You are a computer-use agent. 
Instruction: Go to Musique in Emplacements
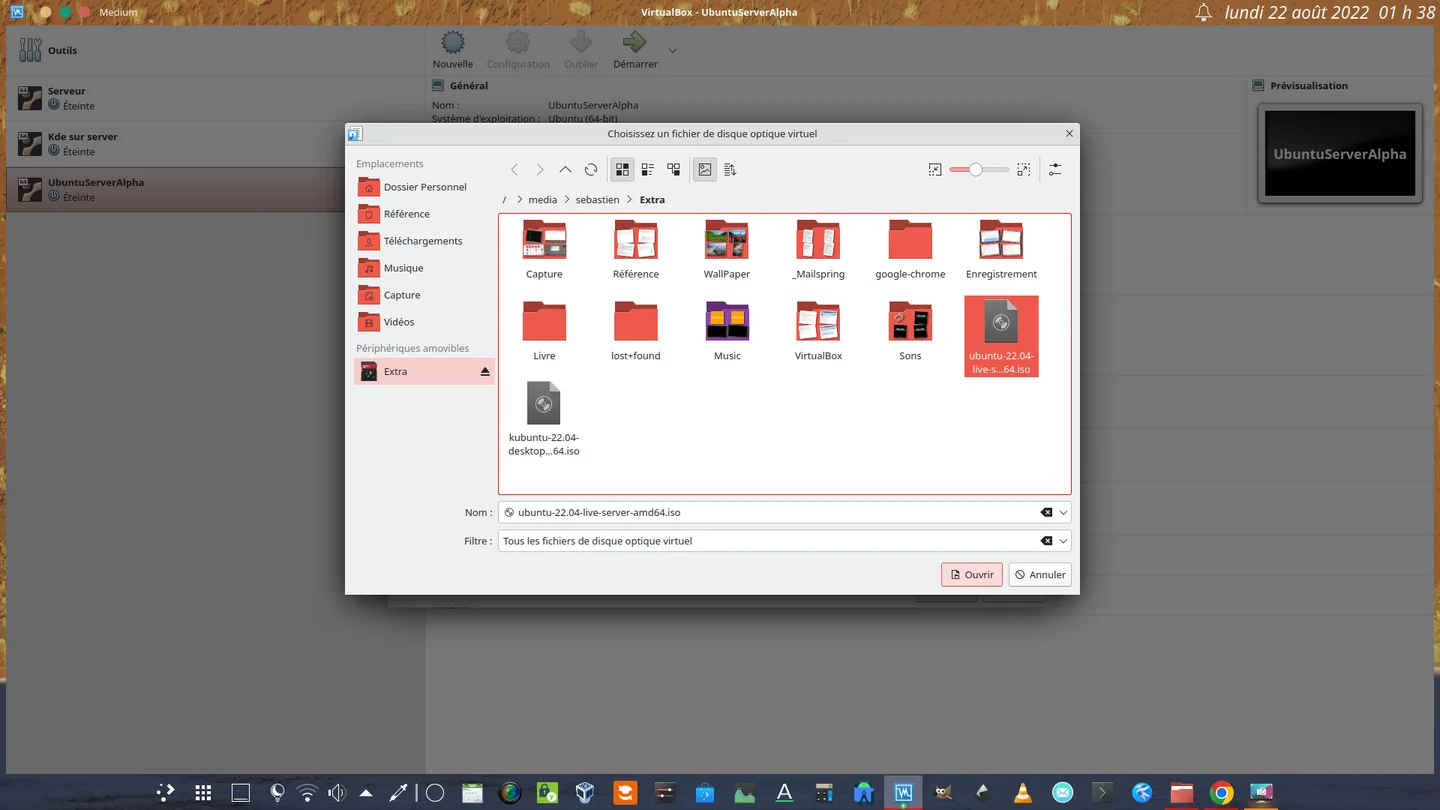coord(424,268)
